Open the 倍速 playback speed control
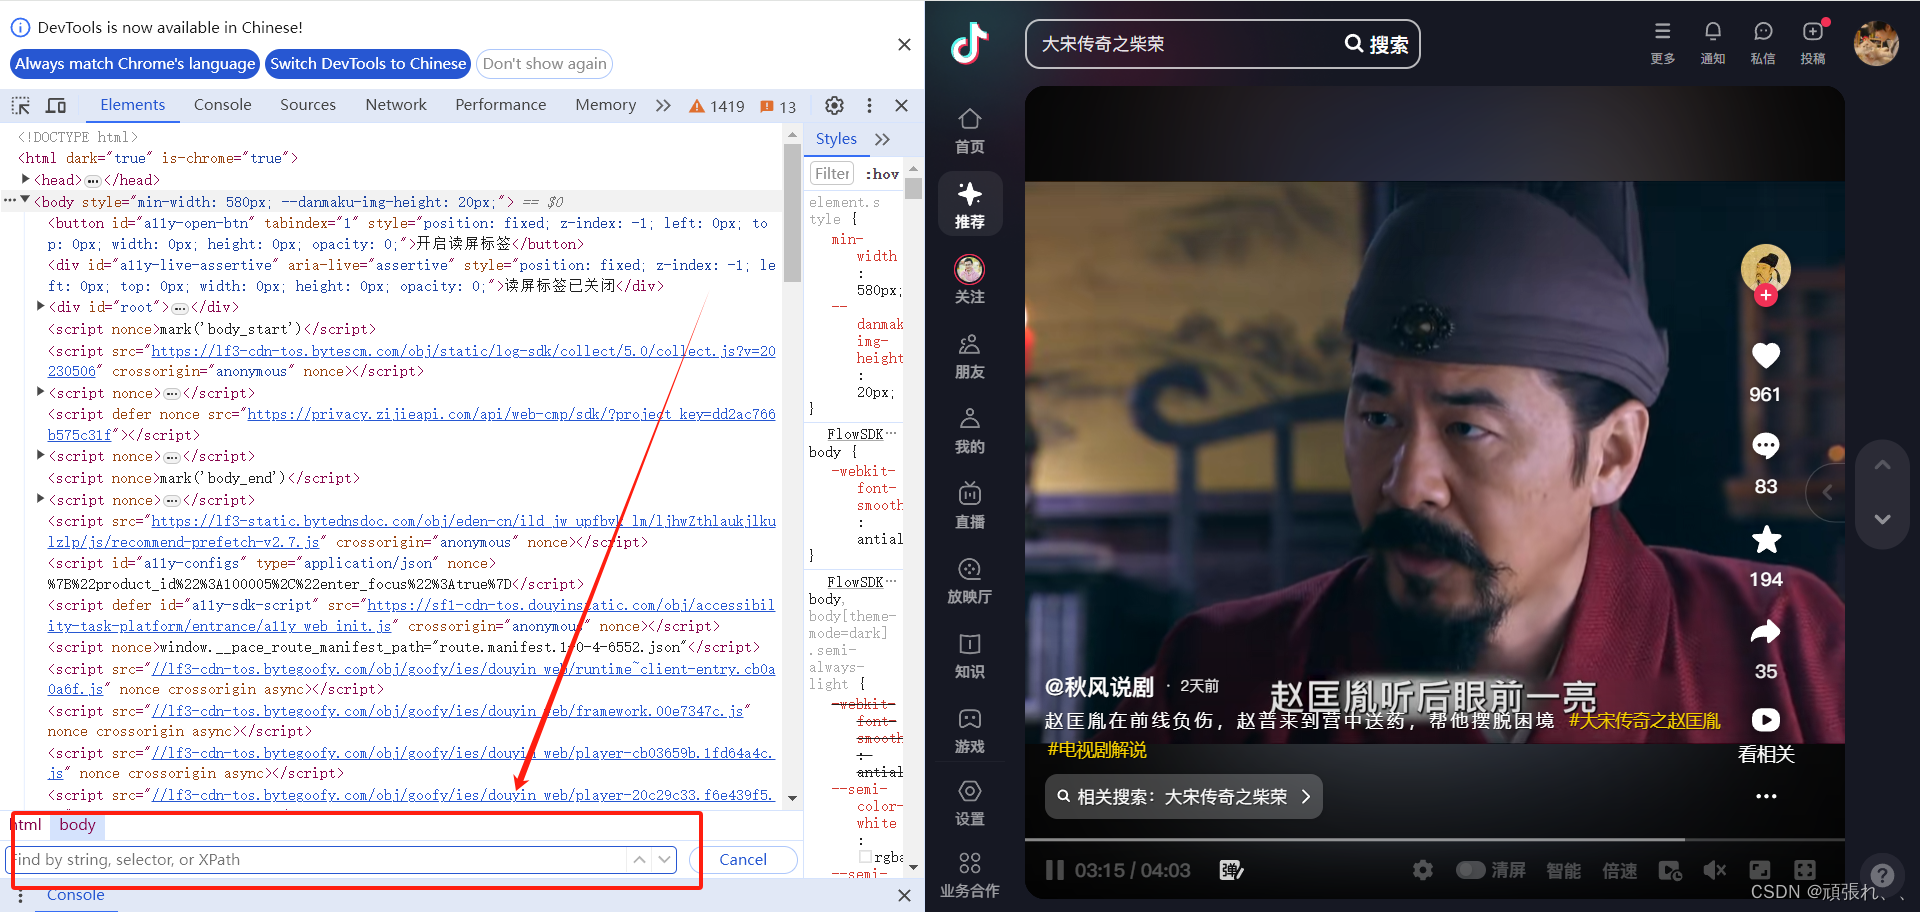 (x=1619, y=870)
